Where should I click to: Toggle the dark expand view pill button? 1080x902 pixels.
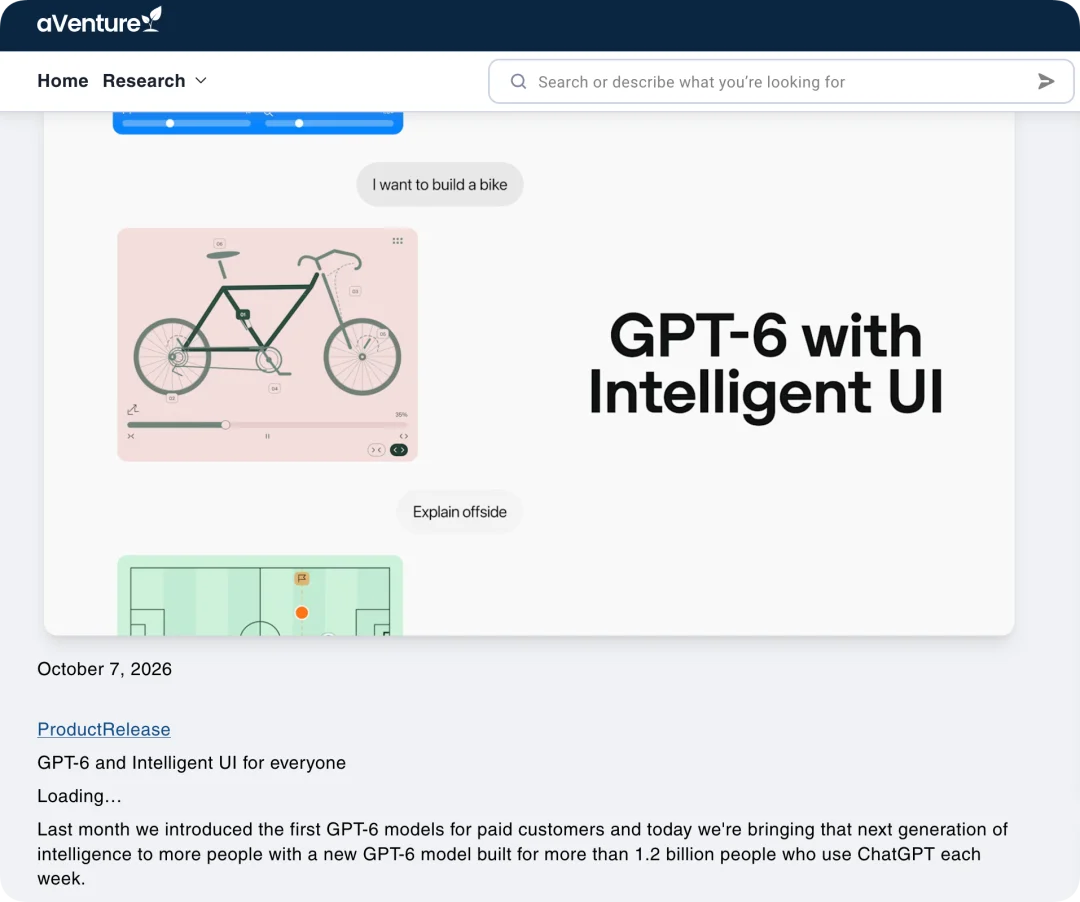coord(399,450)
